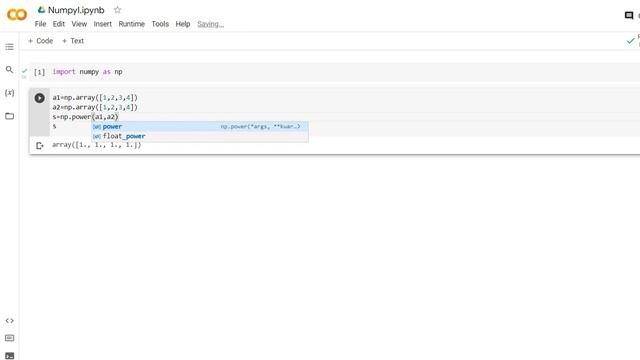Open the Runtime menu
640x360 pixels.
131,24
